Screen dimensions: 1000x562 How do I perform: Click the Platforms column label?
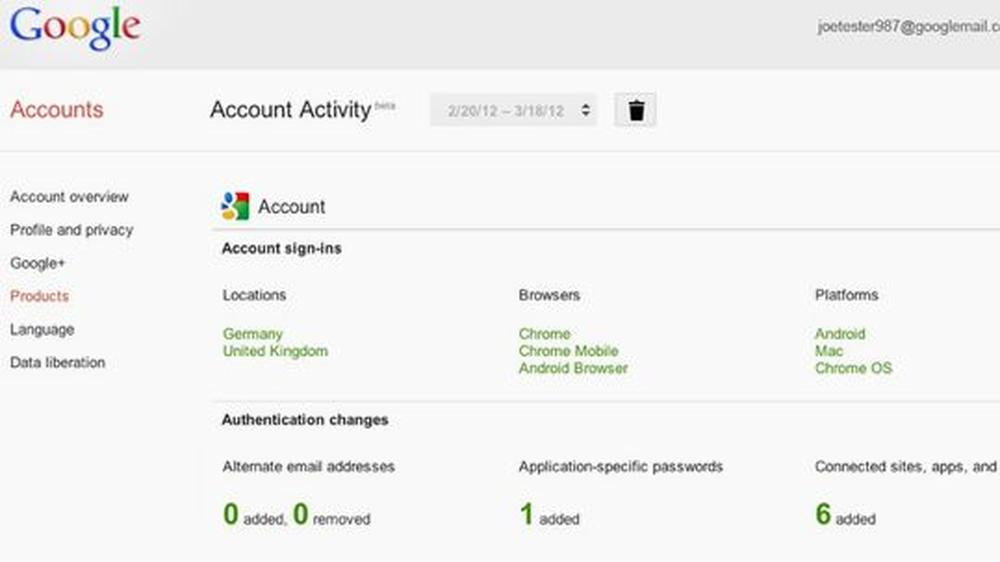[846, 295]
